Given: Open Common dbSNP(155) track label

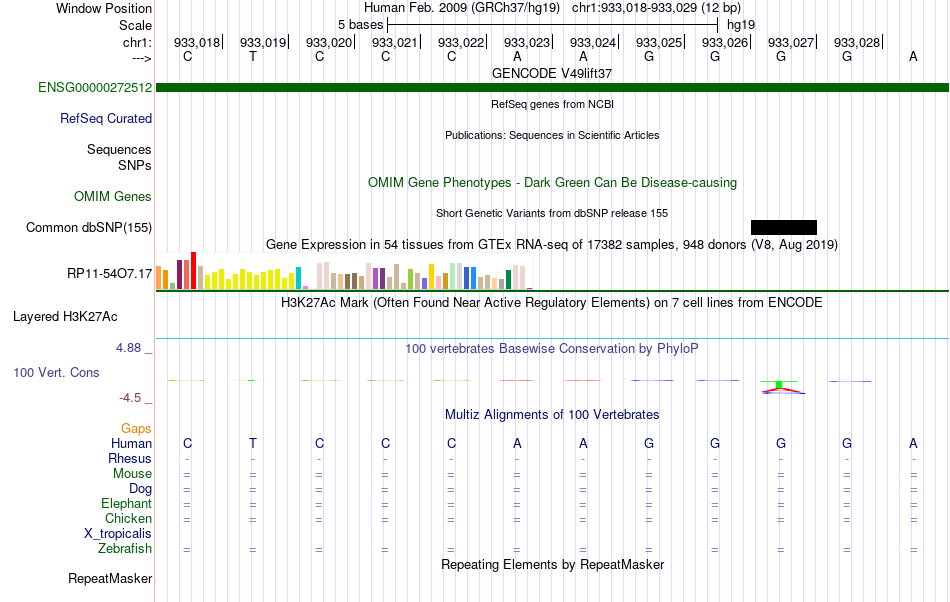Looking at the screenshot, I should (x=89, y=228).
